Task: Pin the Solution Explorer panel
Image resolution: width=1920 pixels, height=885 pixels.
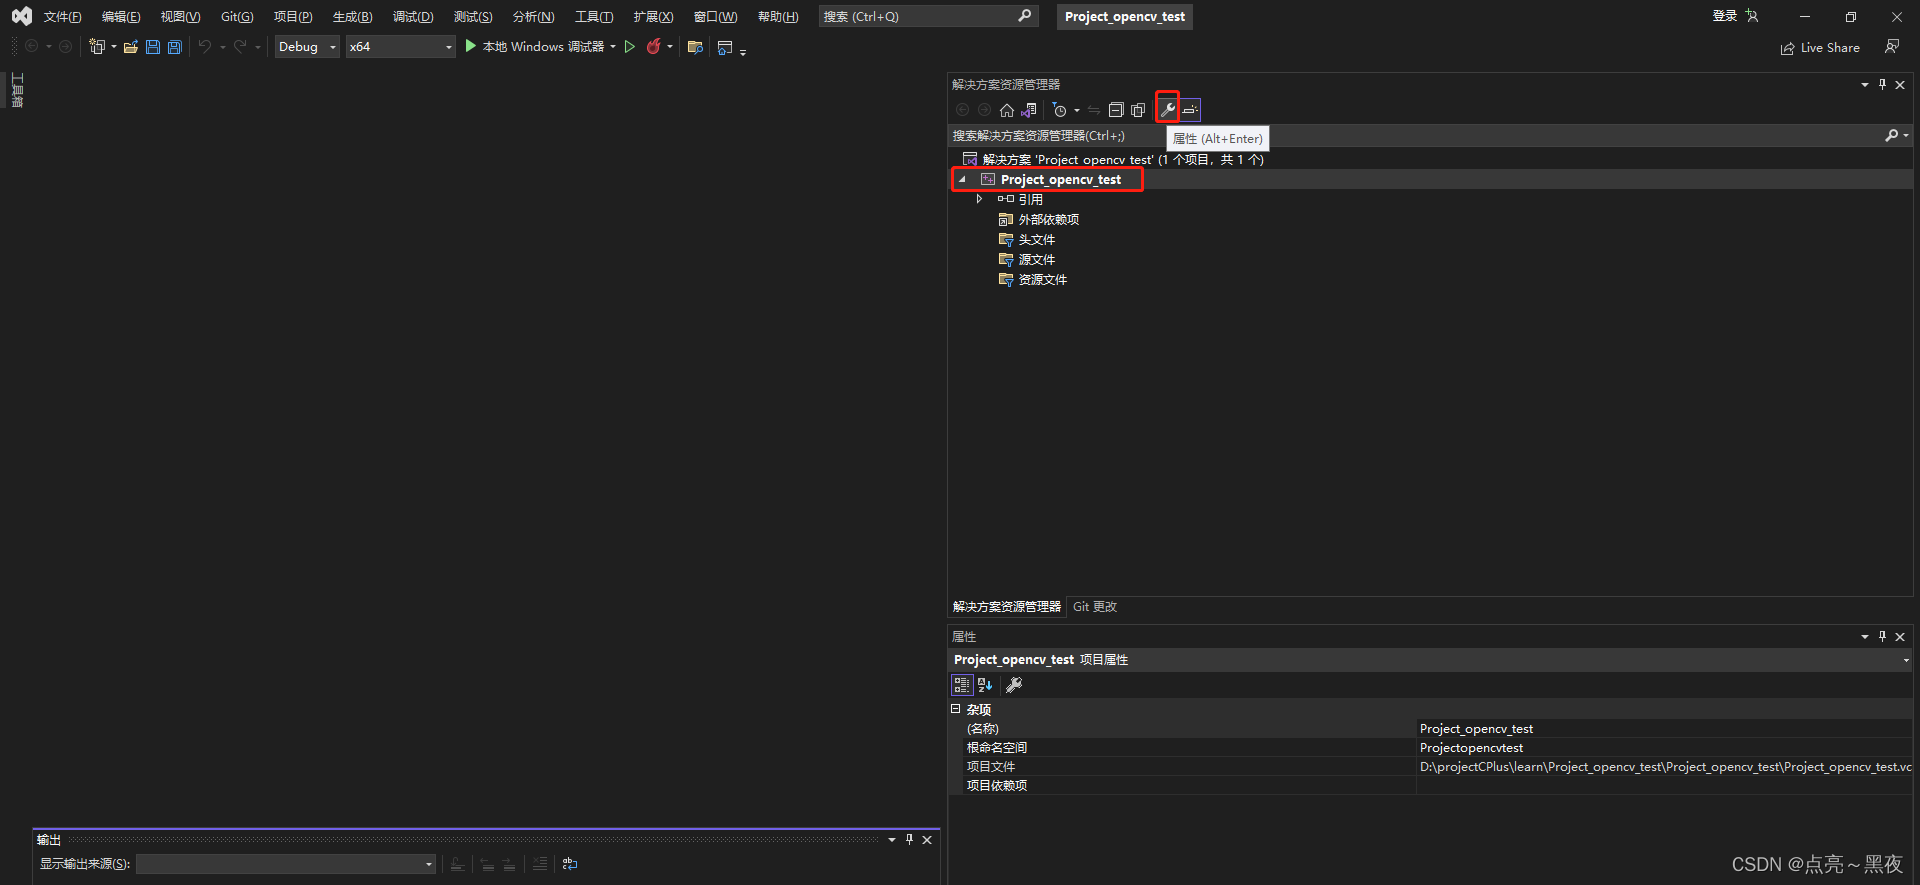Action: pyautogui.click(x=1882, y=85)
